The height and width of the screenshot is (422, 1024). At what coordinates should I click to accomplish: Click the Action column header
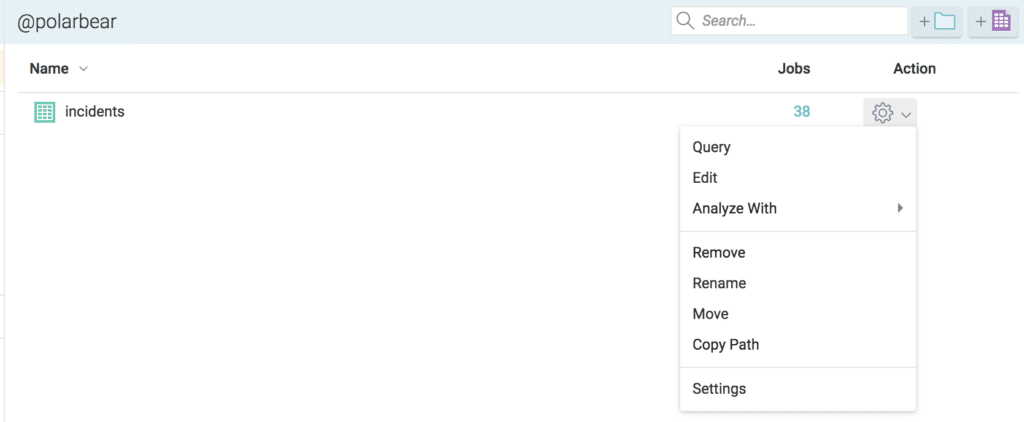point(914,69)
